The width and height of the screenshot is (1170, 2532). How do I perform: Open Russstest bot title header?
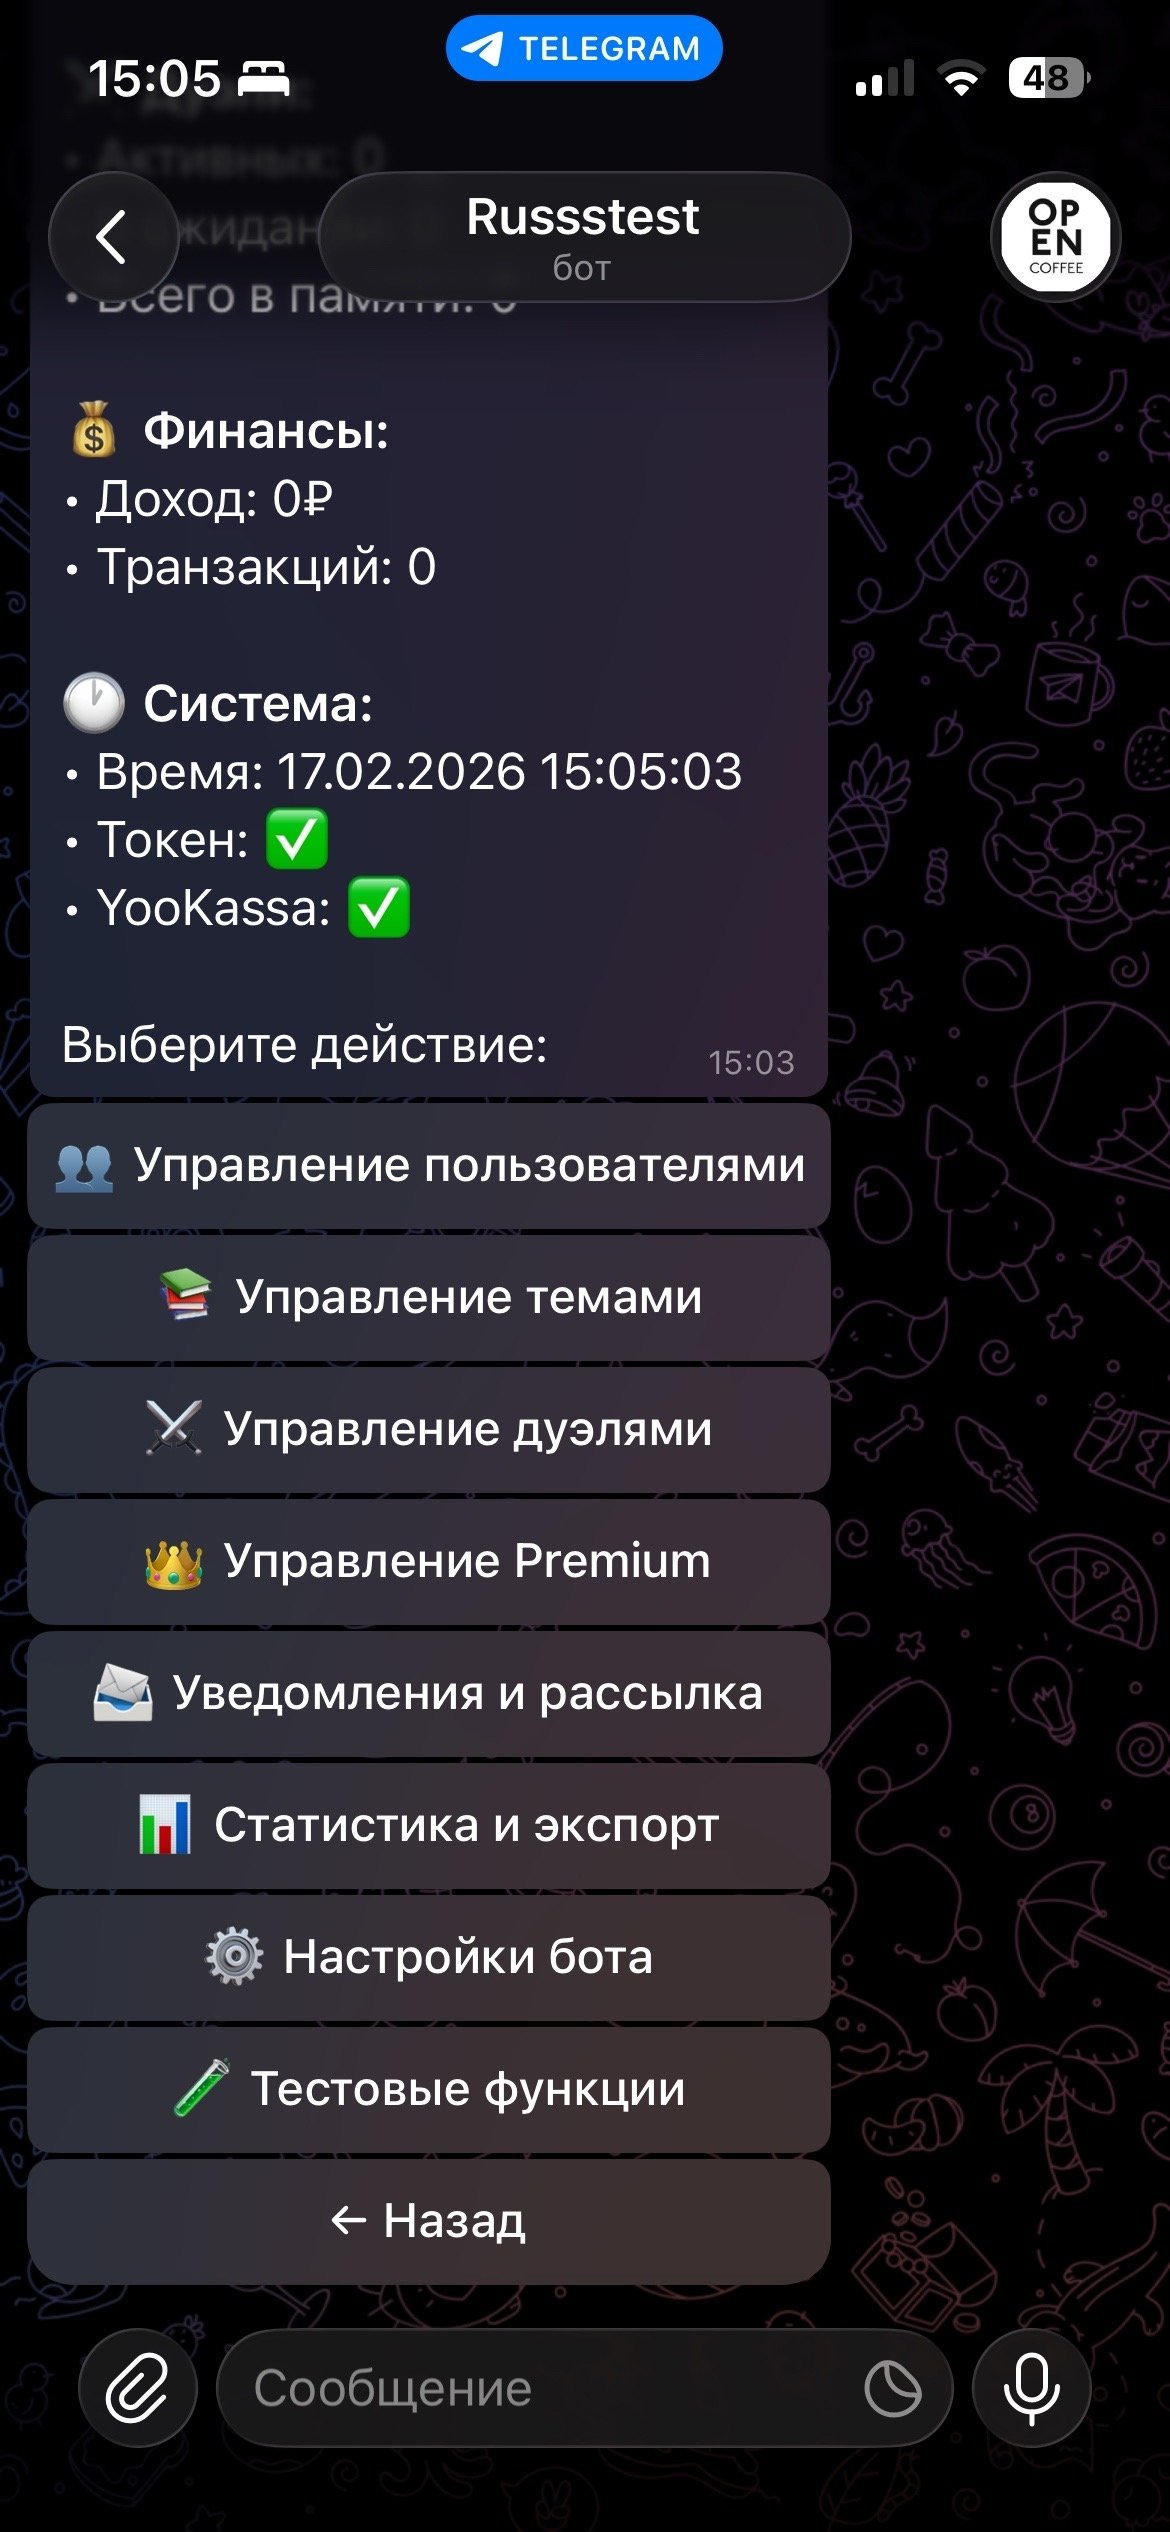tap(584, 237)
